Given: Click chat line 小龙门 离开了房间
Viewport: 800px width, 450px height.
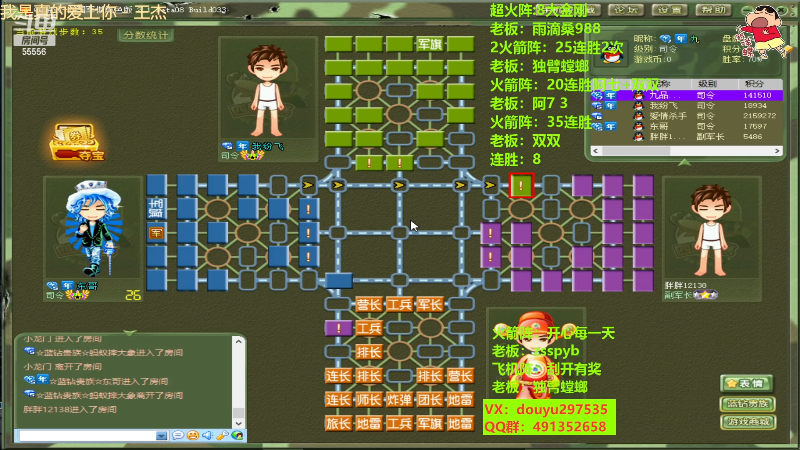Looking at the screenshot, I should [x=63, y=366].
